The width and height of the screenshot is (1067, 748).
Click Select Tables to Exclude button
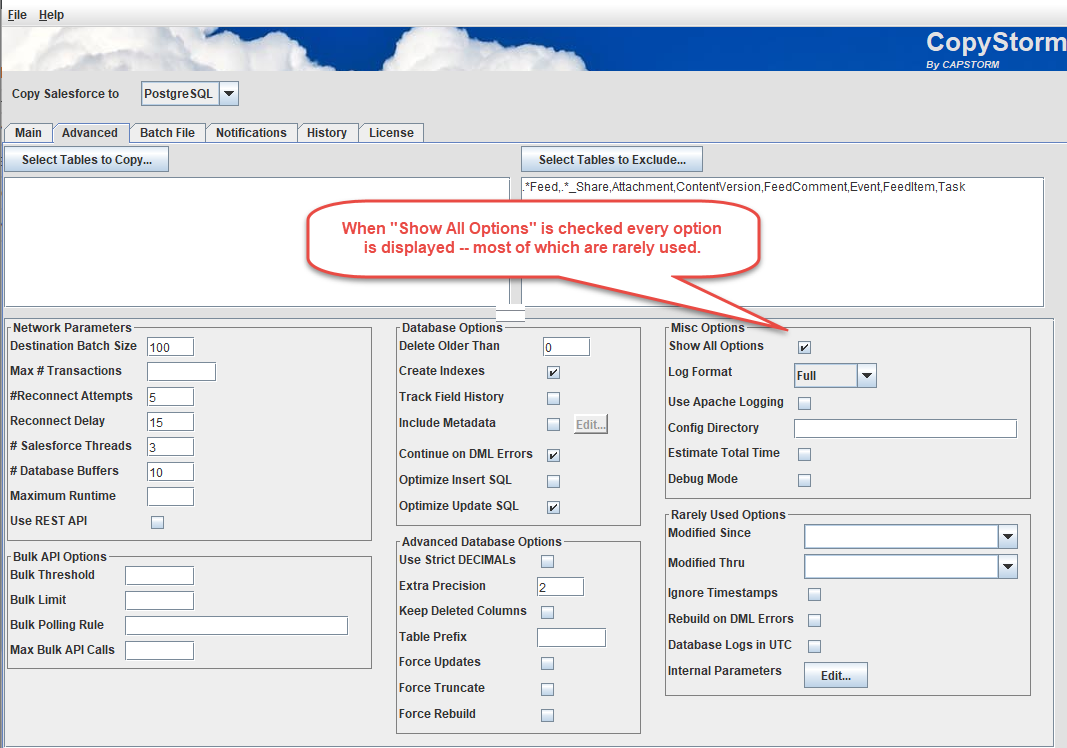[612, 160]
